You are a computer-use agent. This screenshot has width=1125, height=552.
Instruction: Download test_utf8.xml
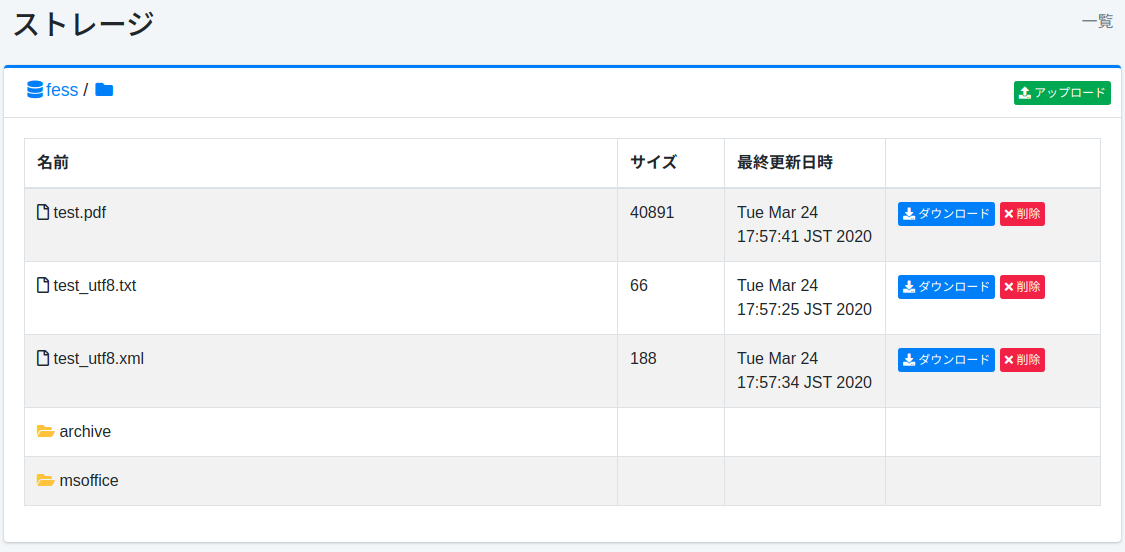[946, 360]
